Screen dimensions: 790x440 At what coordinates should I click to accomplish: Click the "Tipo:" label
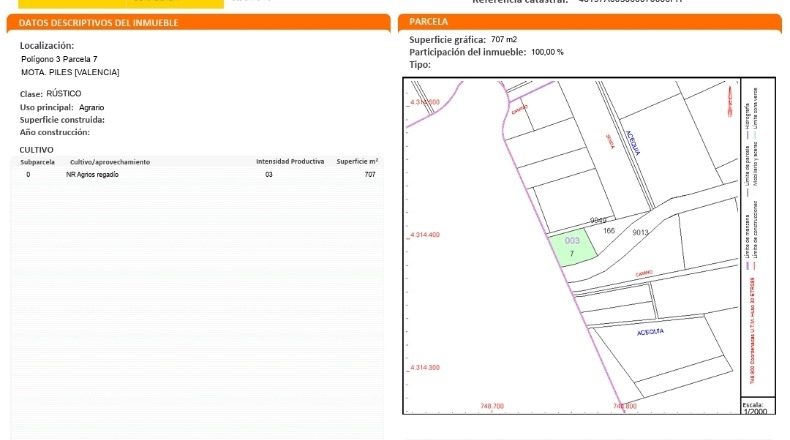pos(420,65)
